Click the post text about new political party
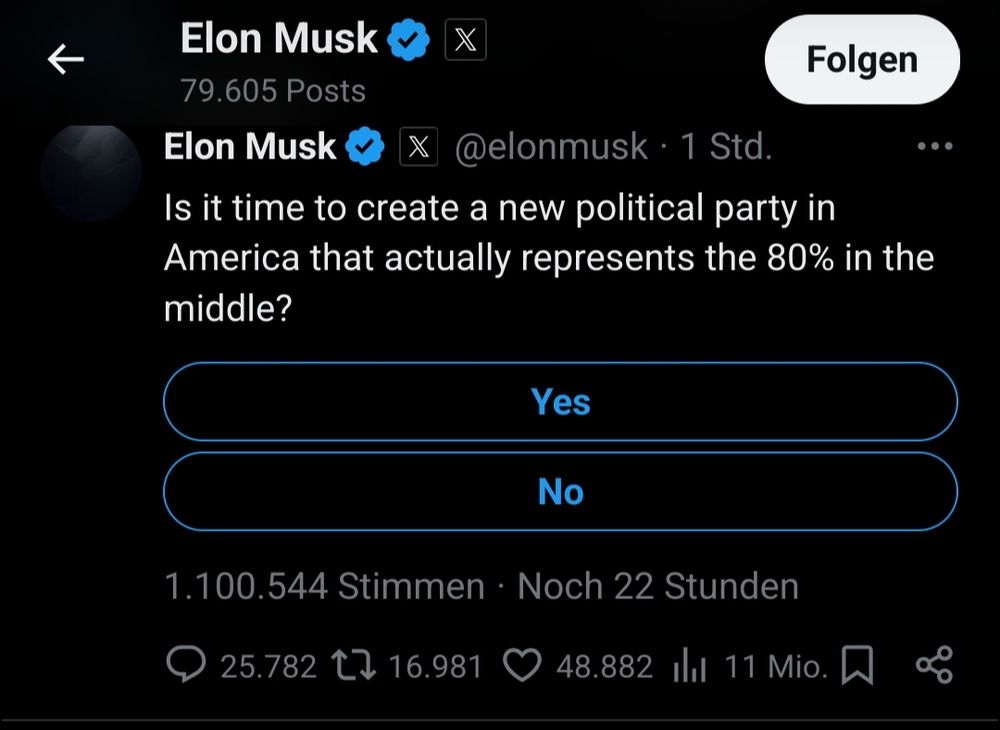The width and height of the screenshot is (1000, 730). click(x=548, y=258)
